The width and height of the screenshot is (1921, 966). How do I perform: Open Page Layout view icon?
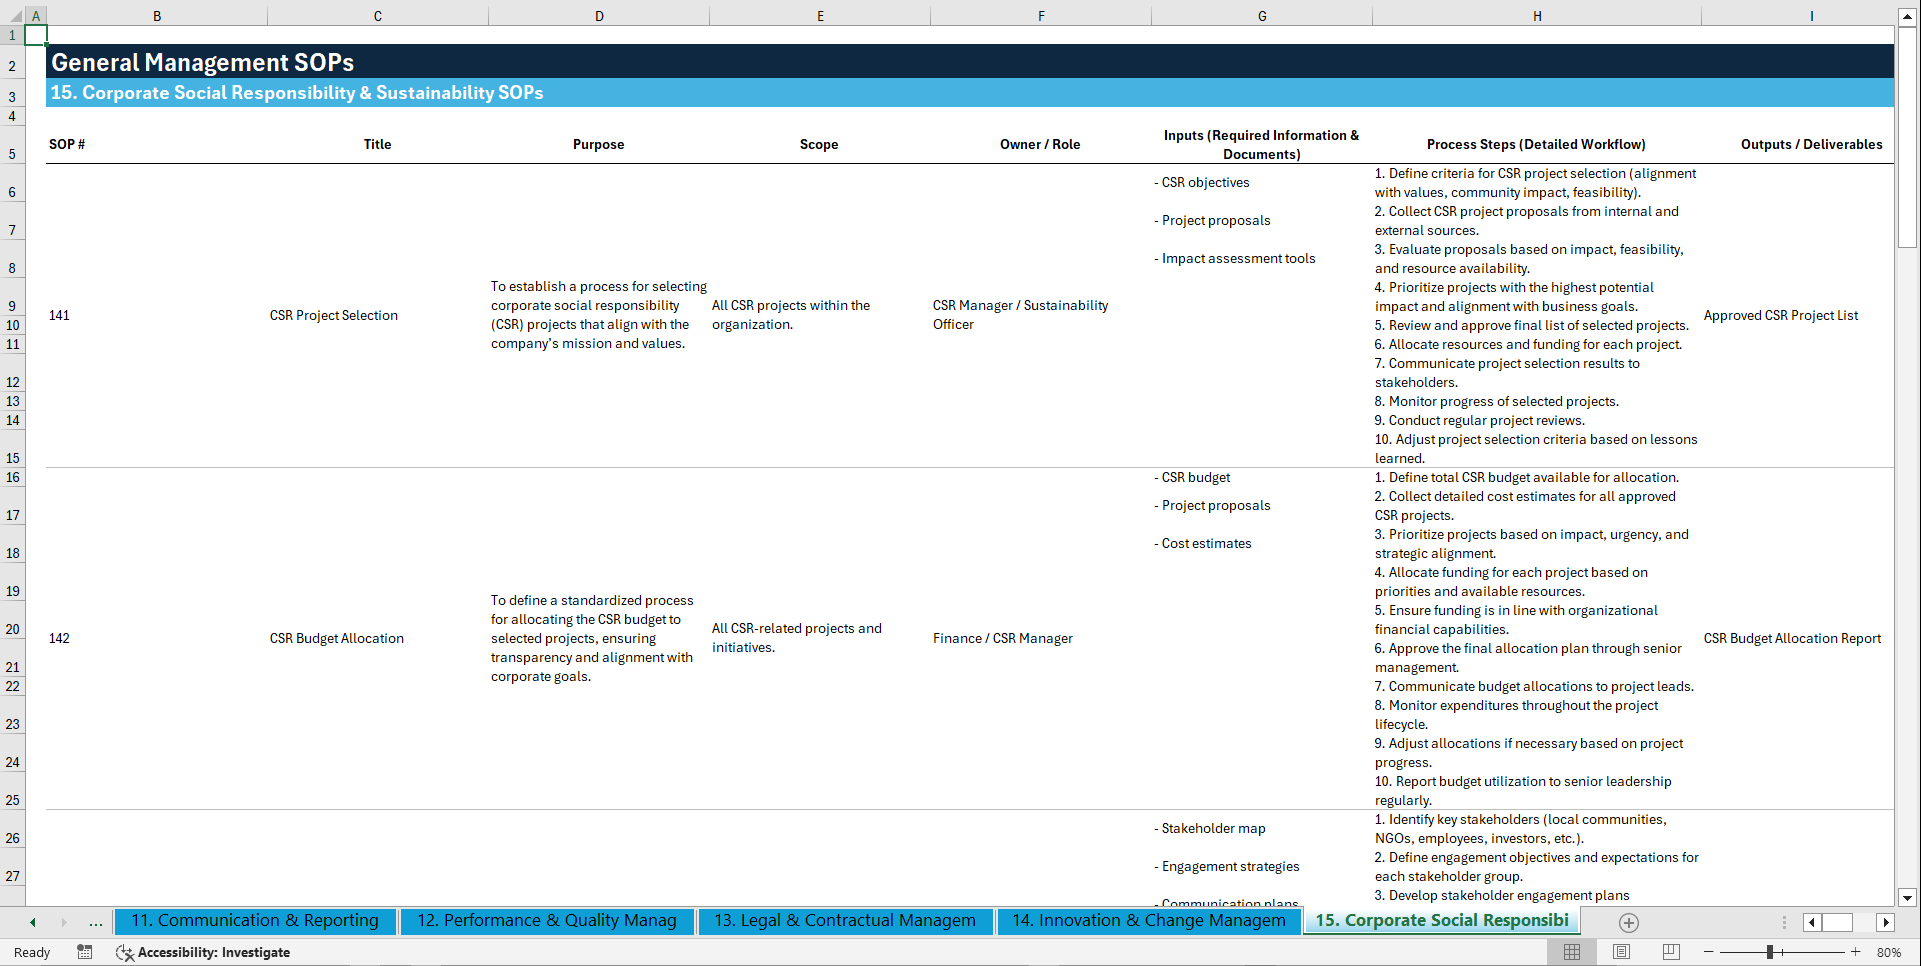[1621, 952]
